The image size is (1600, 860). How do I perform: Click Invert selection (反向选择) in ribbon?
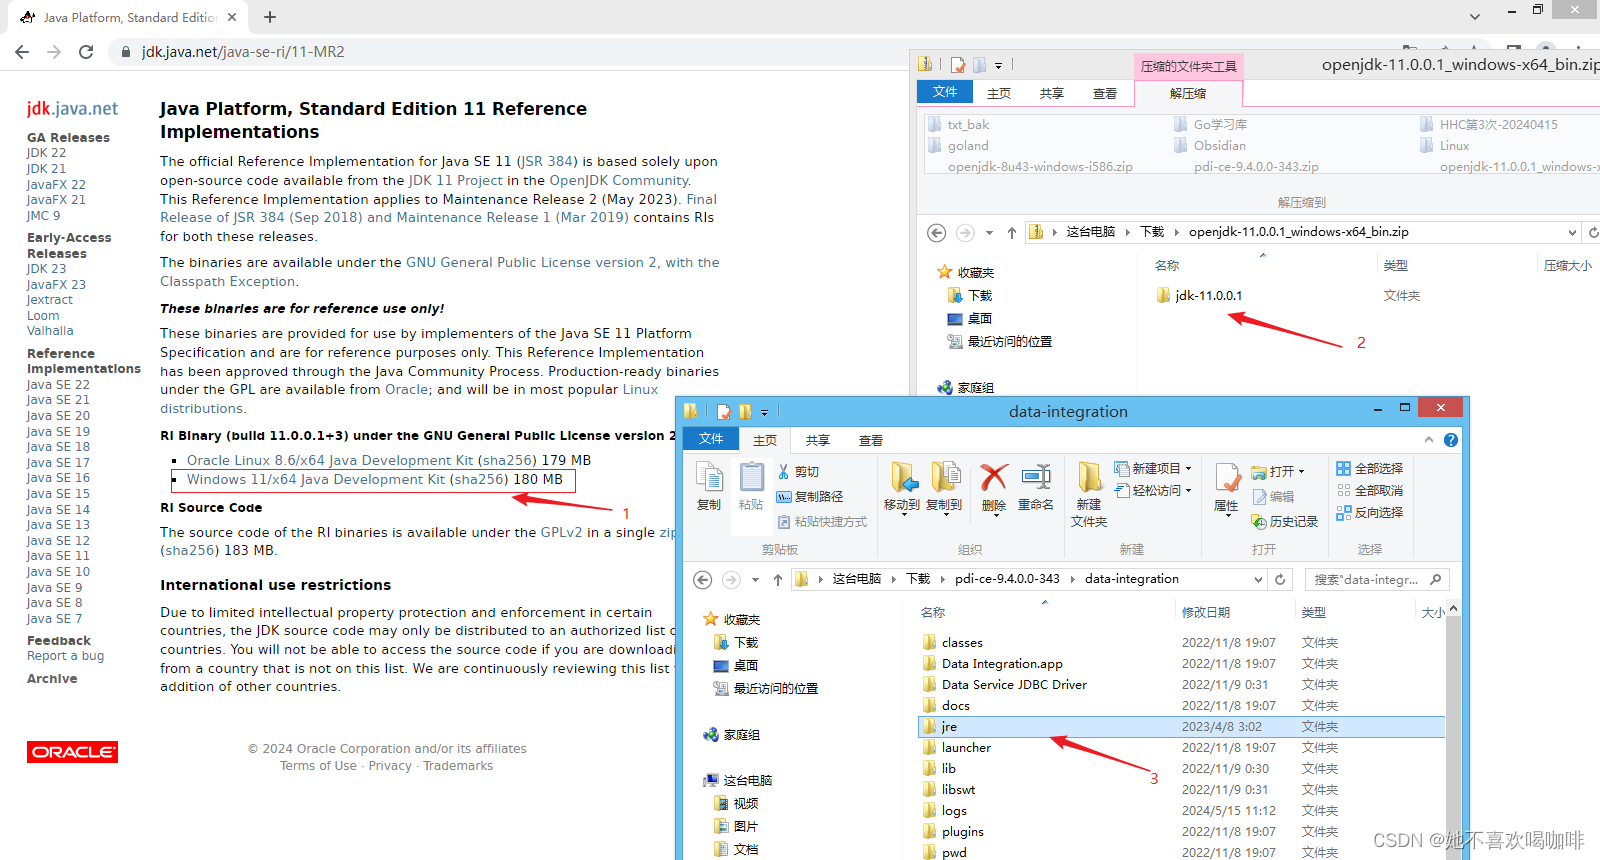(1370, 512)
